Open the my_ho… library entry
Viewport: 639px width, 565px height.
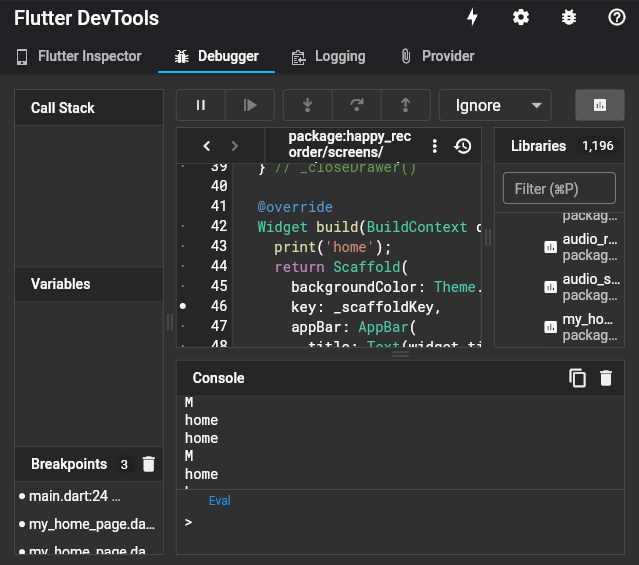(581, 327)
